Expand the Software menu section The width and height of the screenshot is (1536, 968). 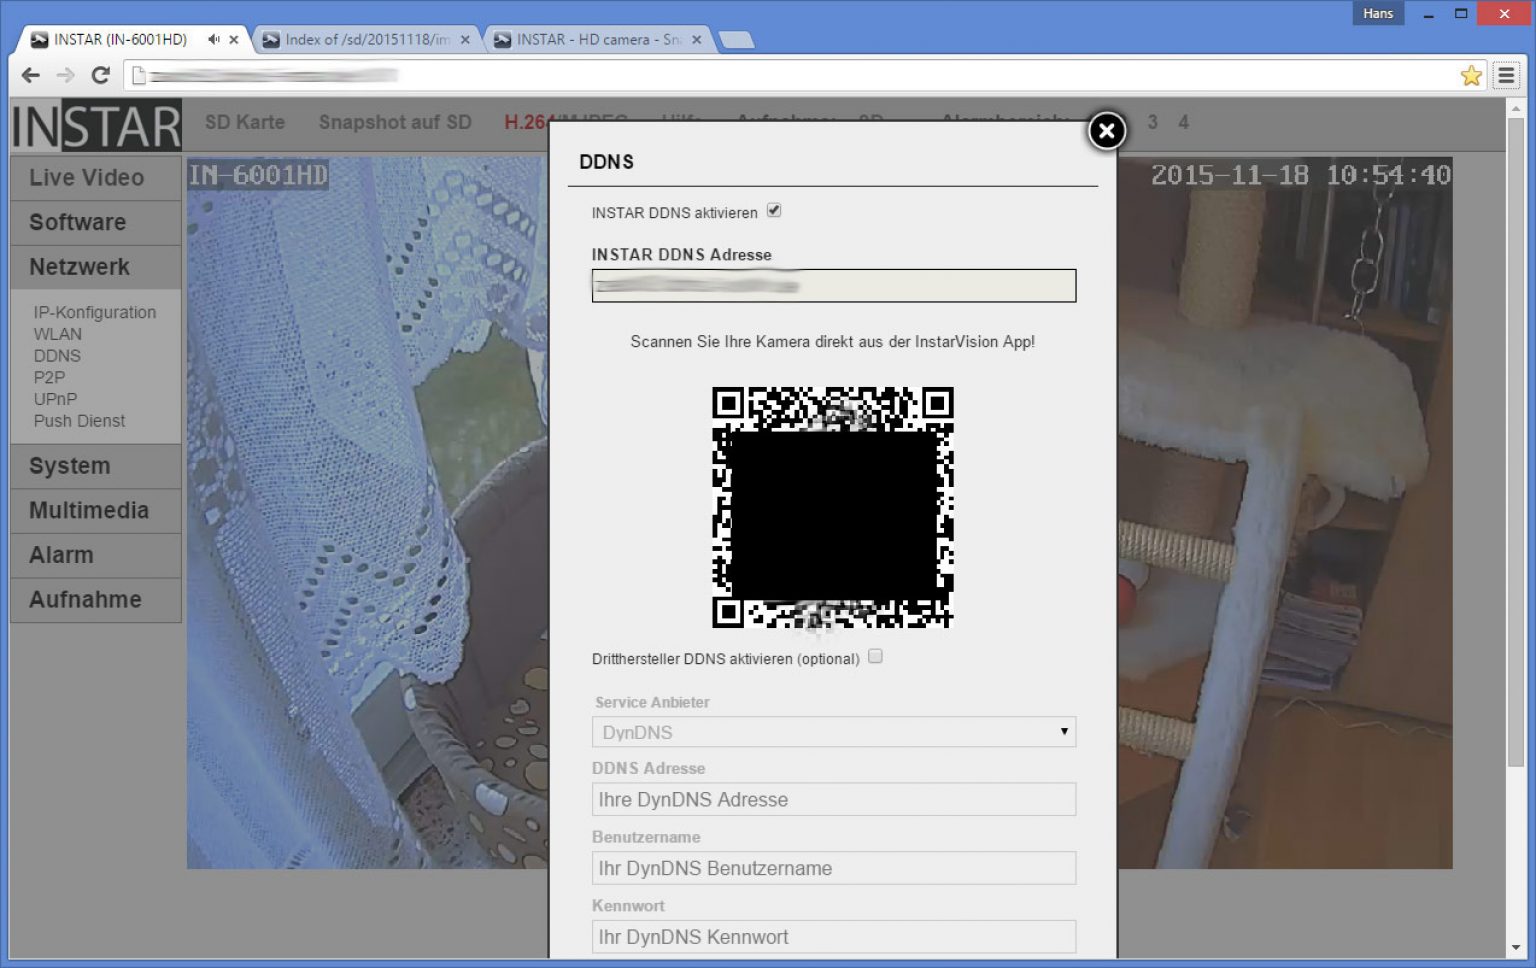click(96, 222)
